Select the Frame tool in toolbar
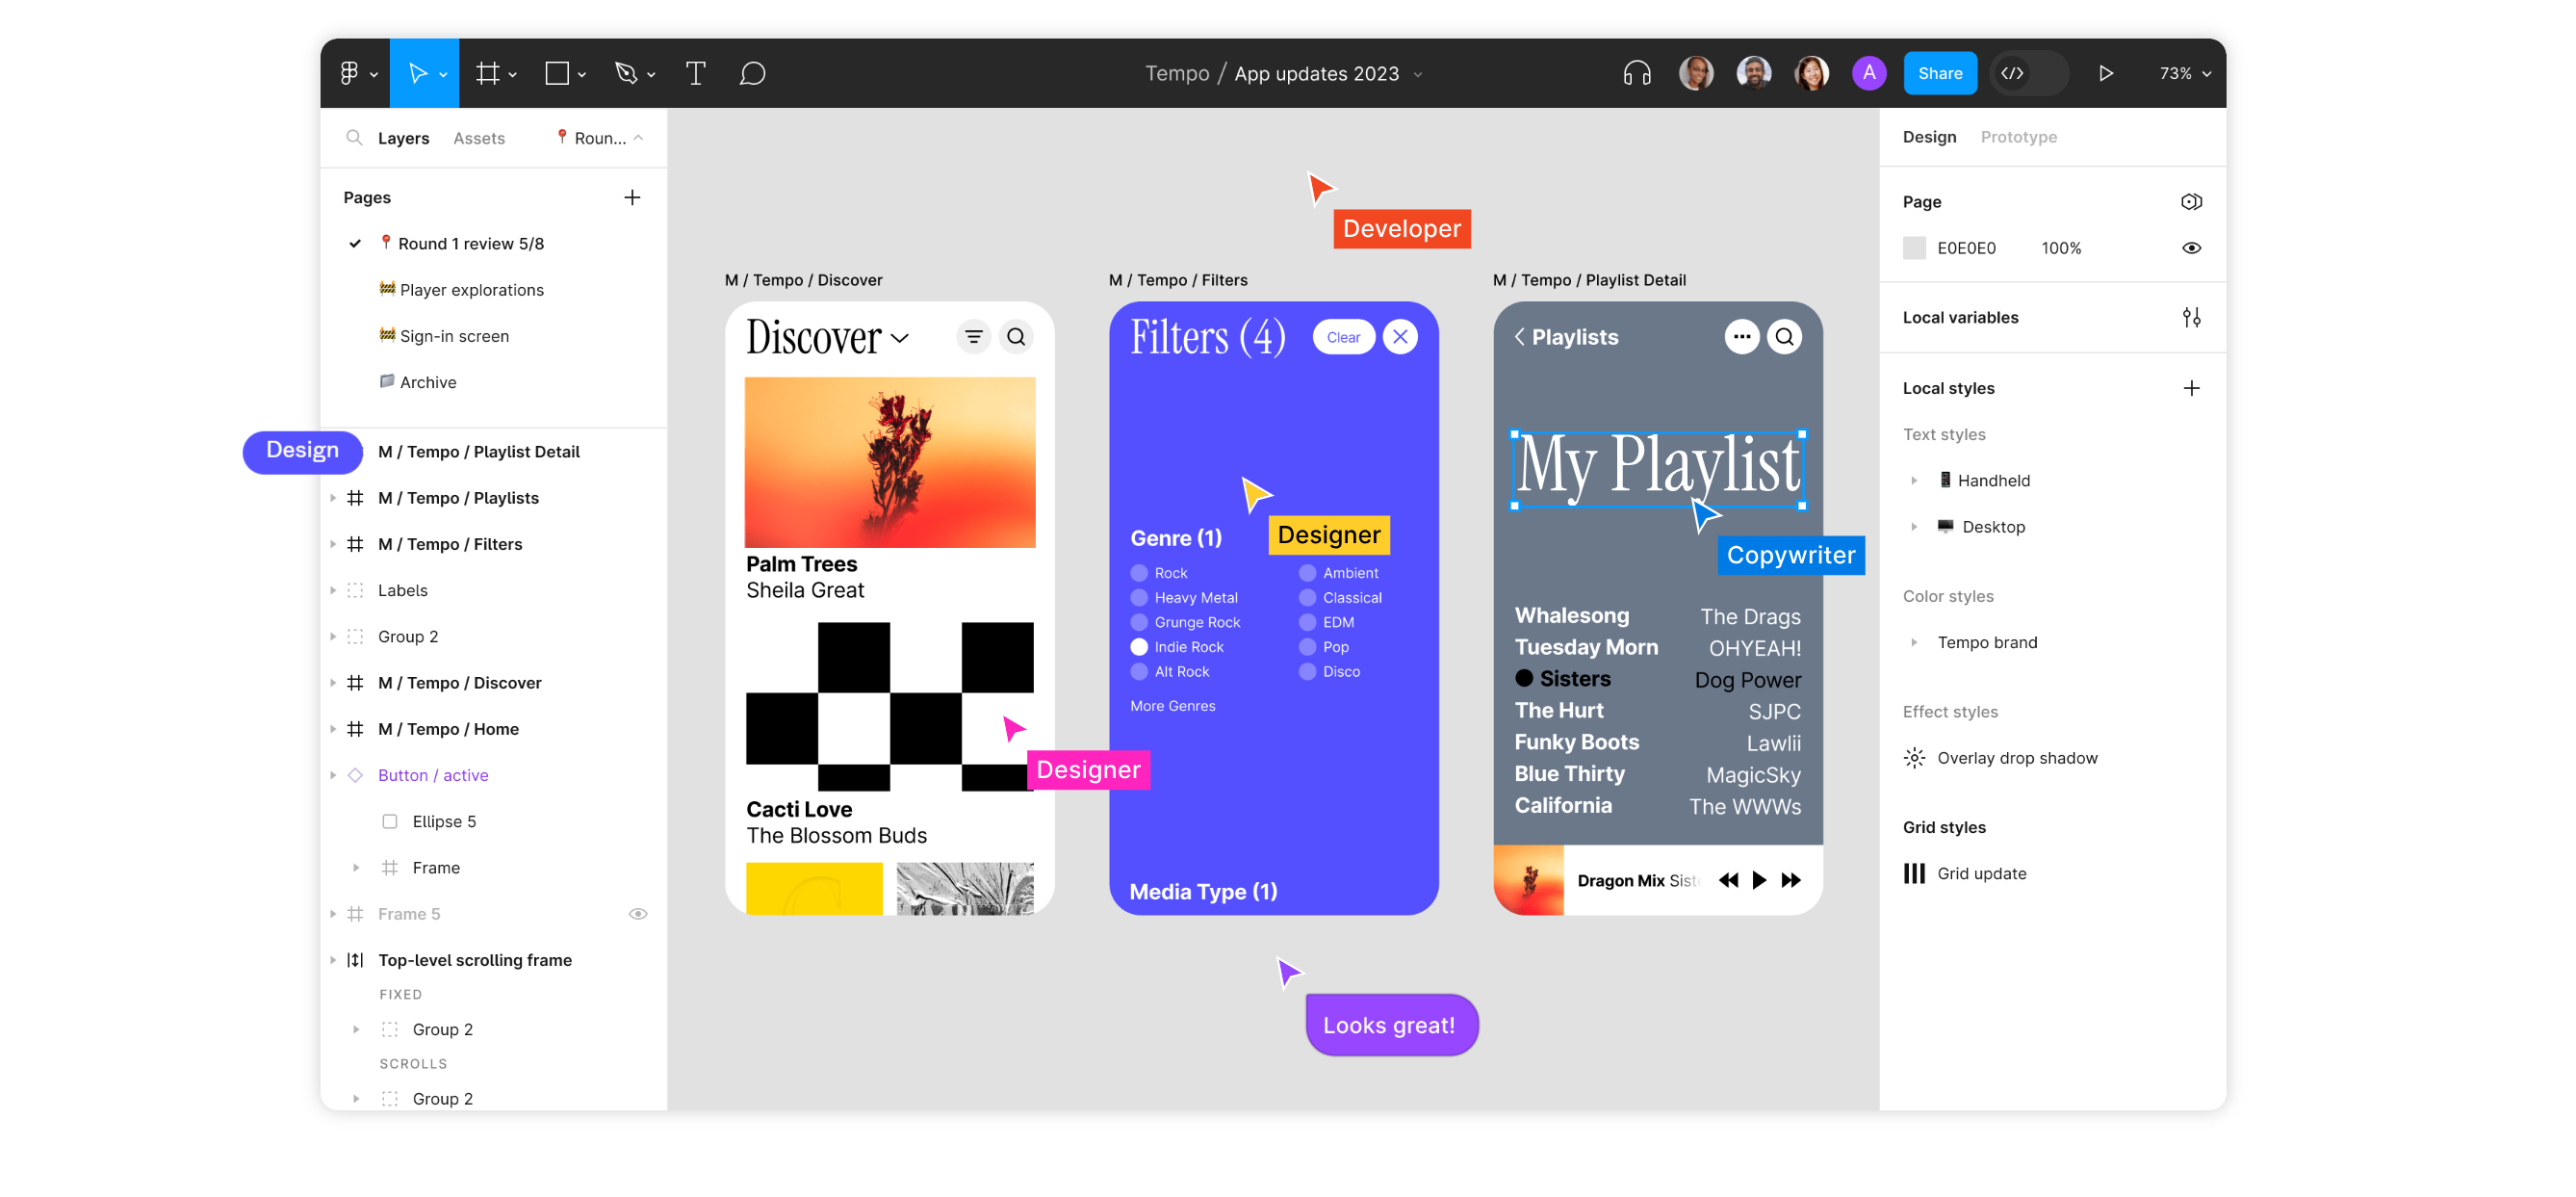 click(x=490, y=72)
